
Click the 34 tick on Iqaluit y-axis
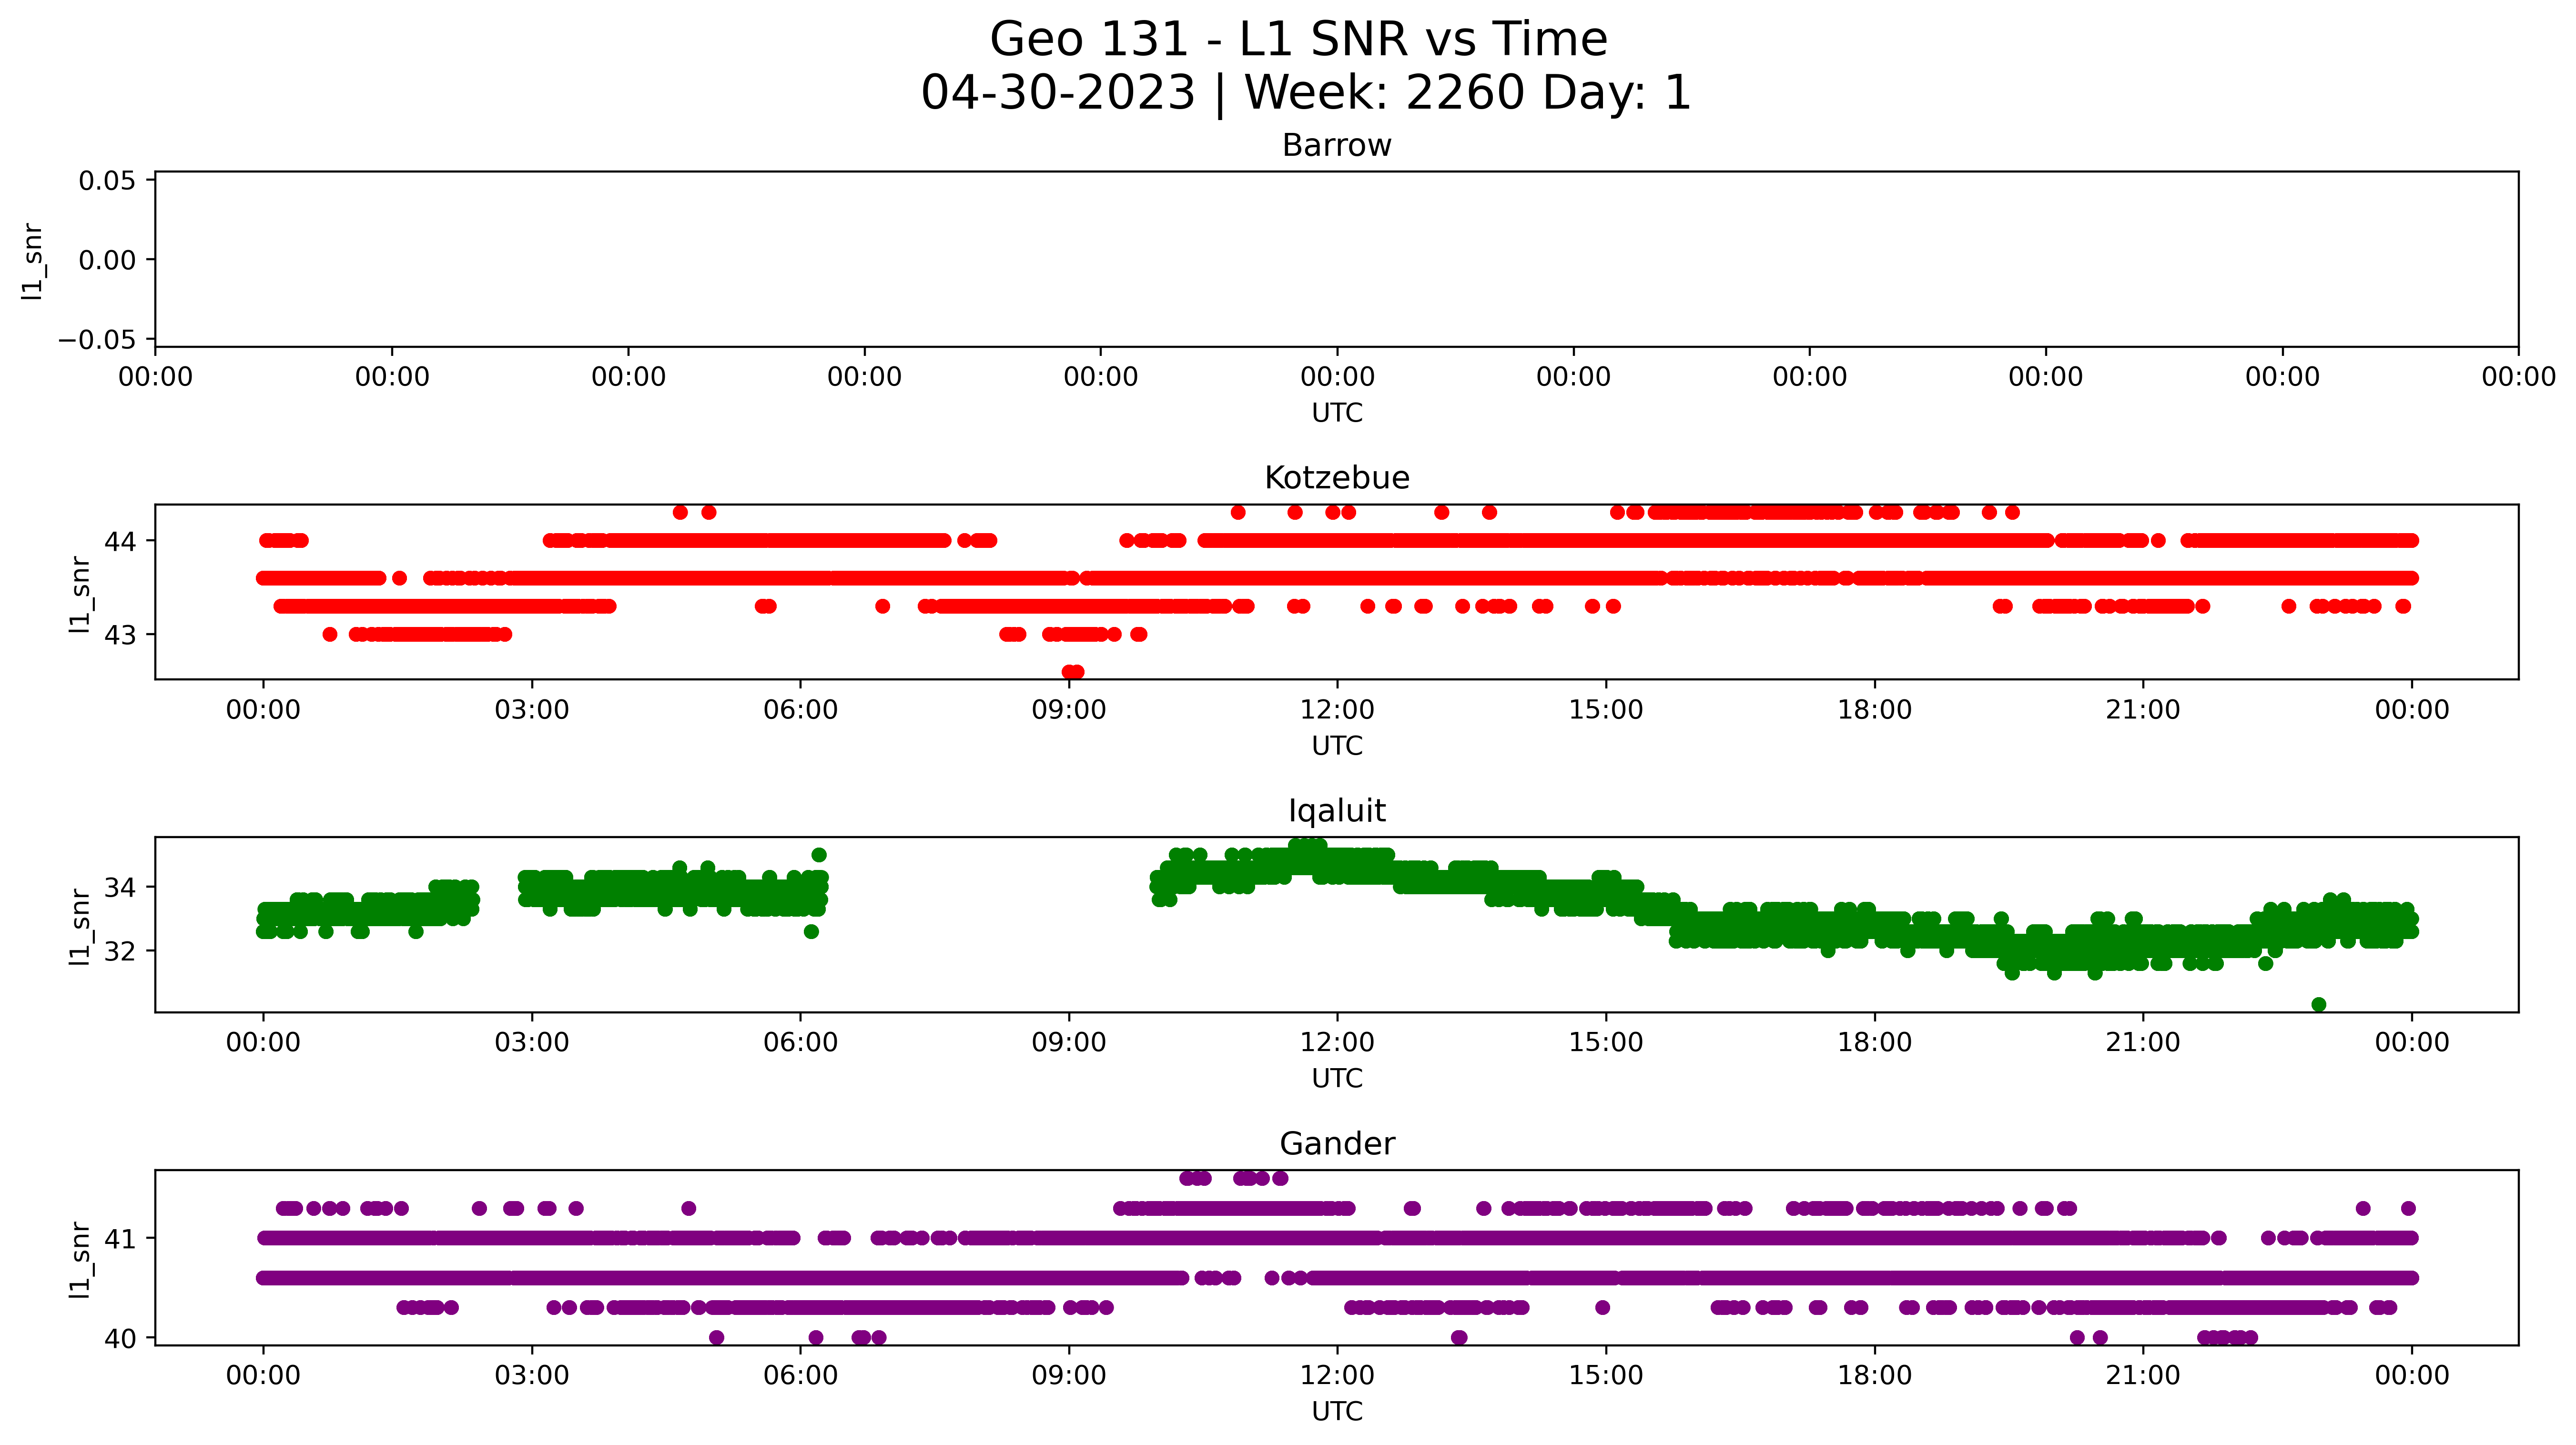120,887
